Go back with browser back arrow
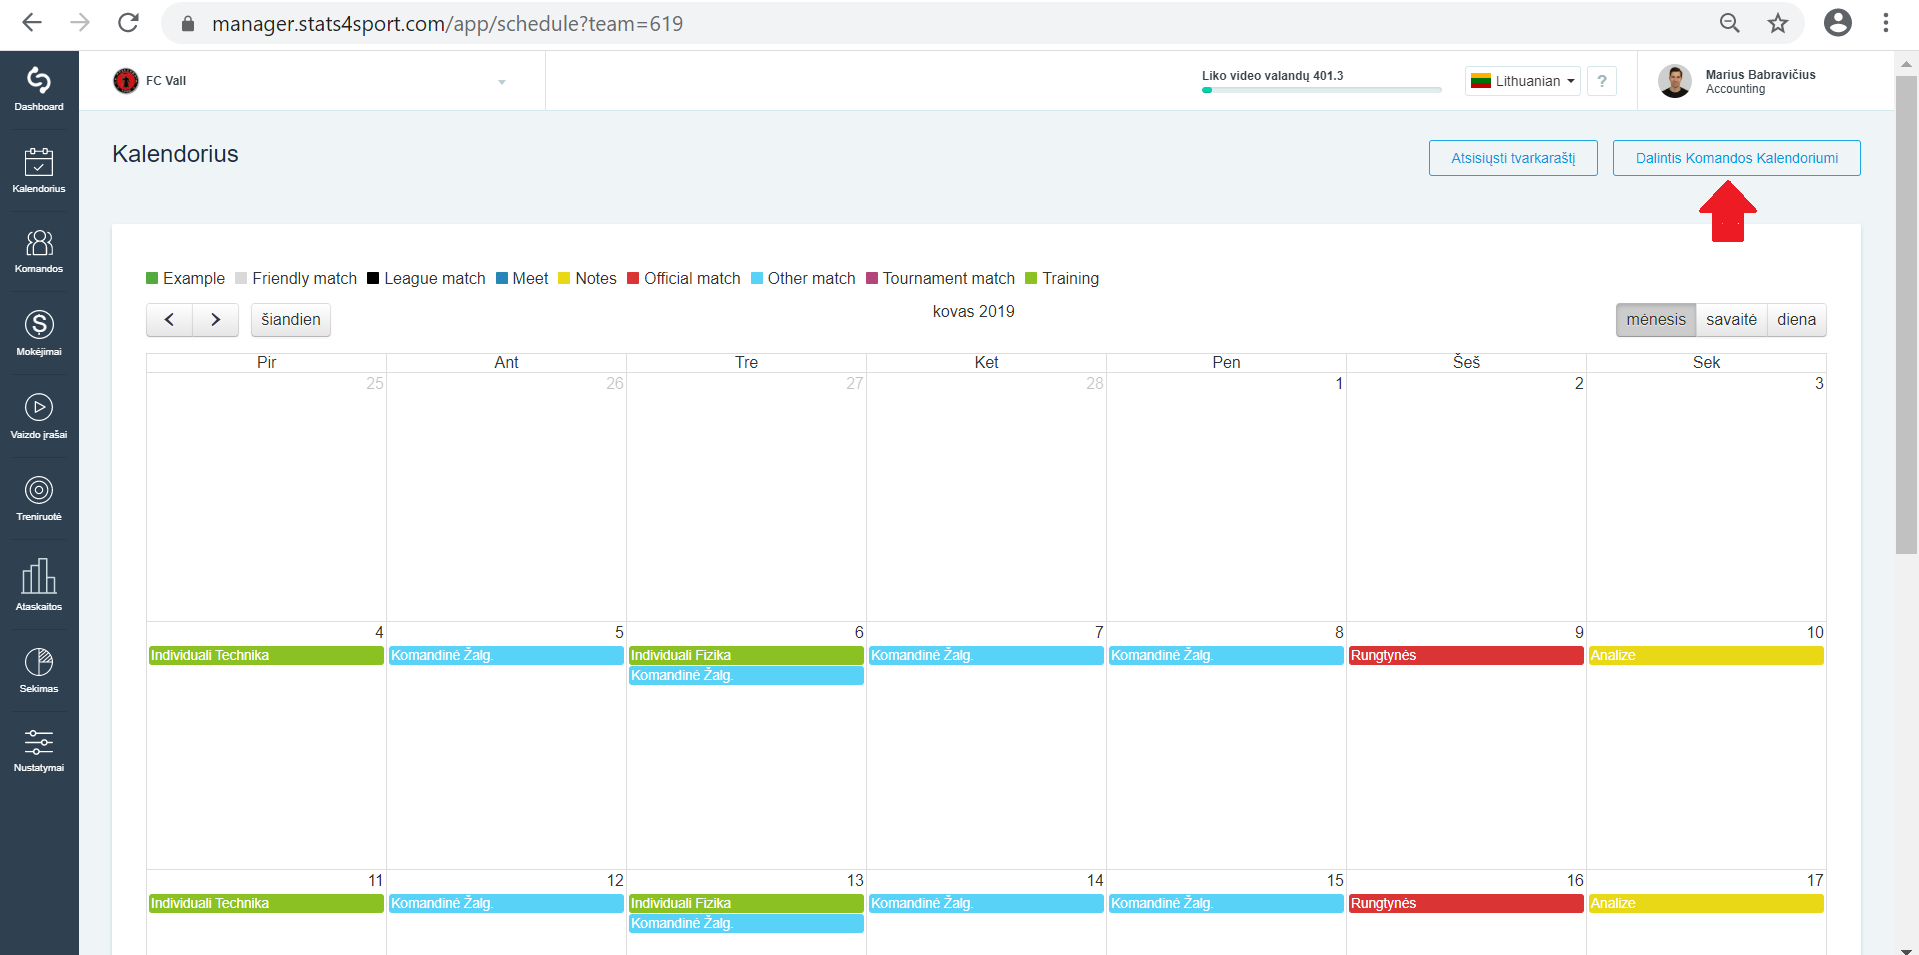Image resolution: width=1919 pixels, height=955 pixels. (32, 23)
